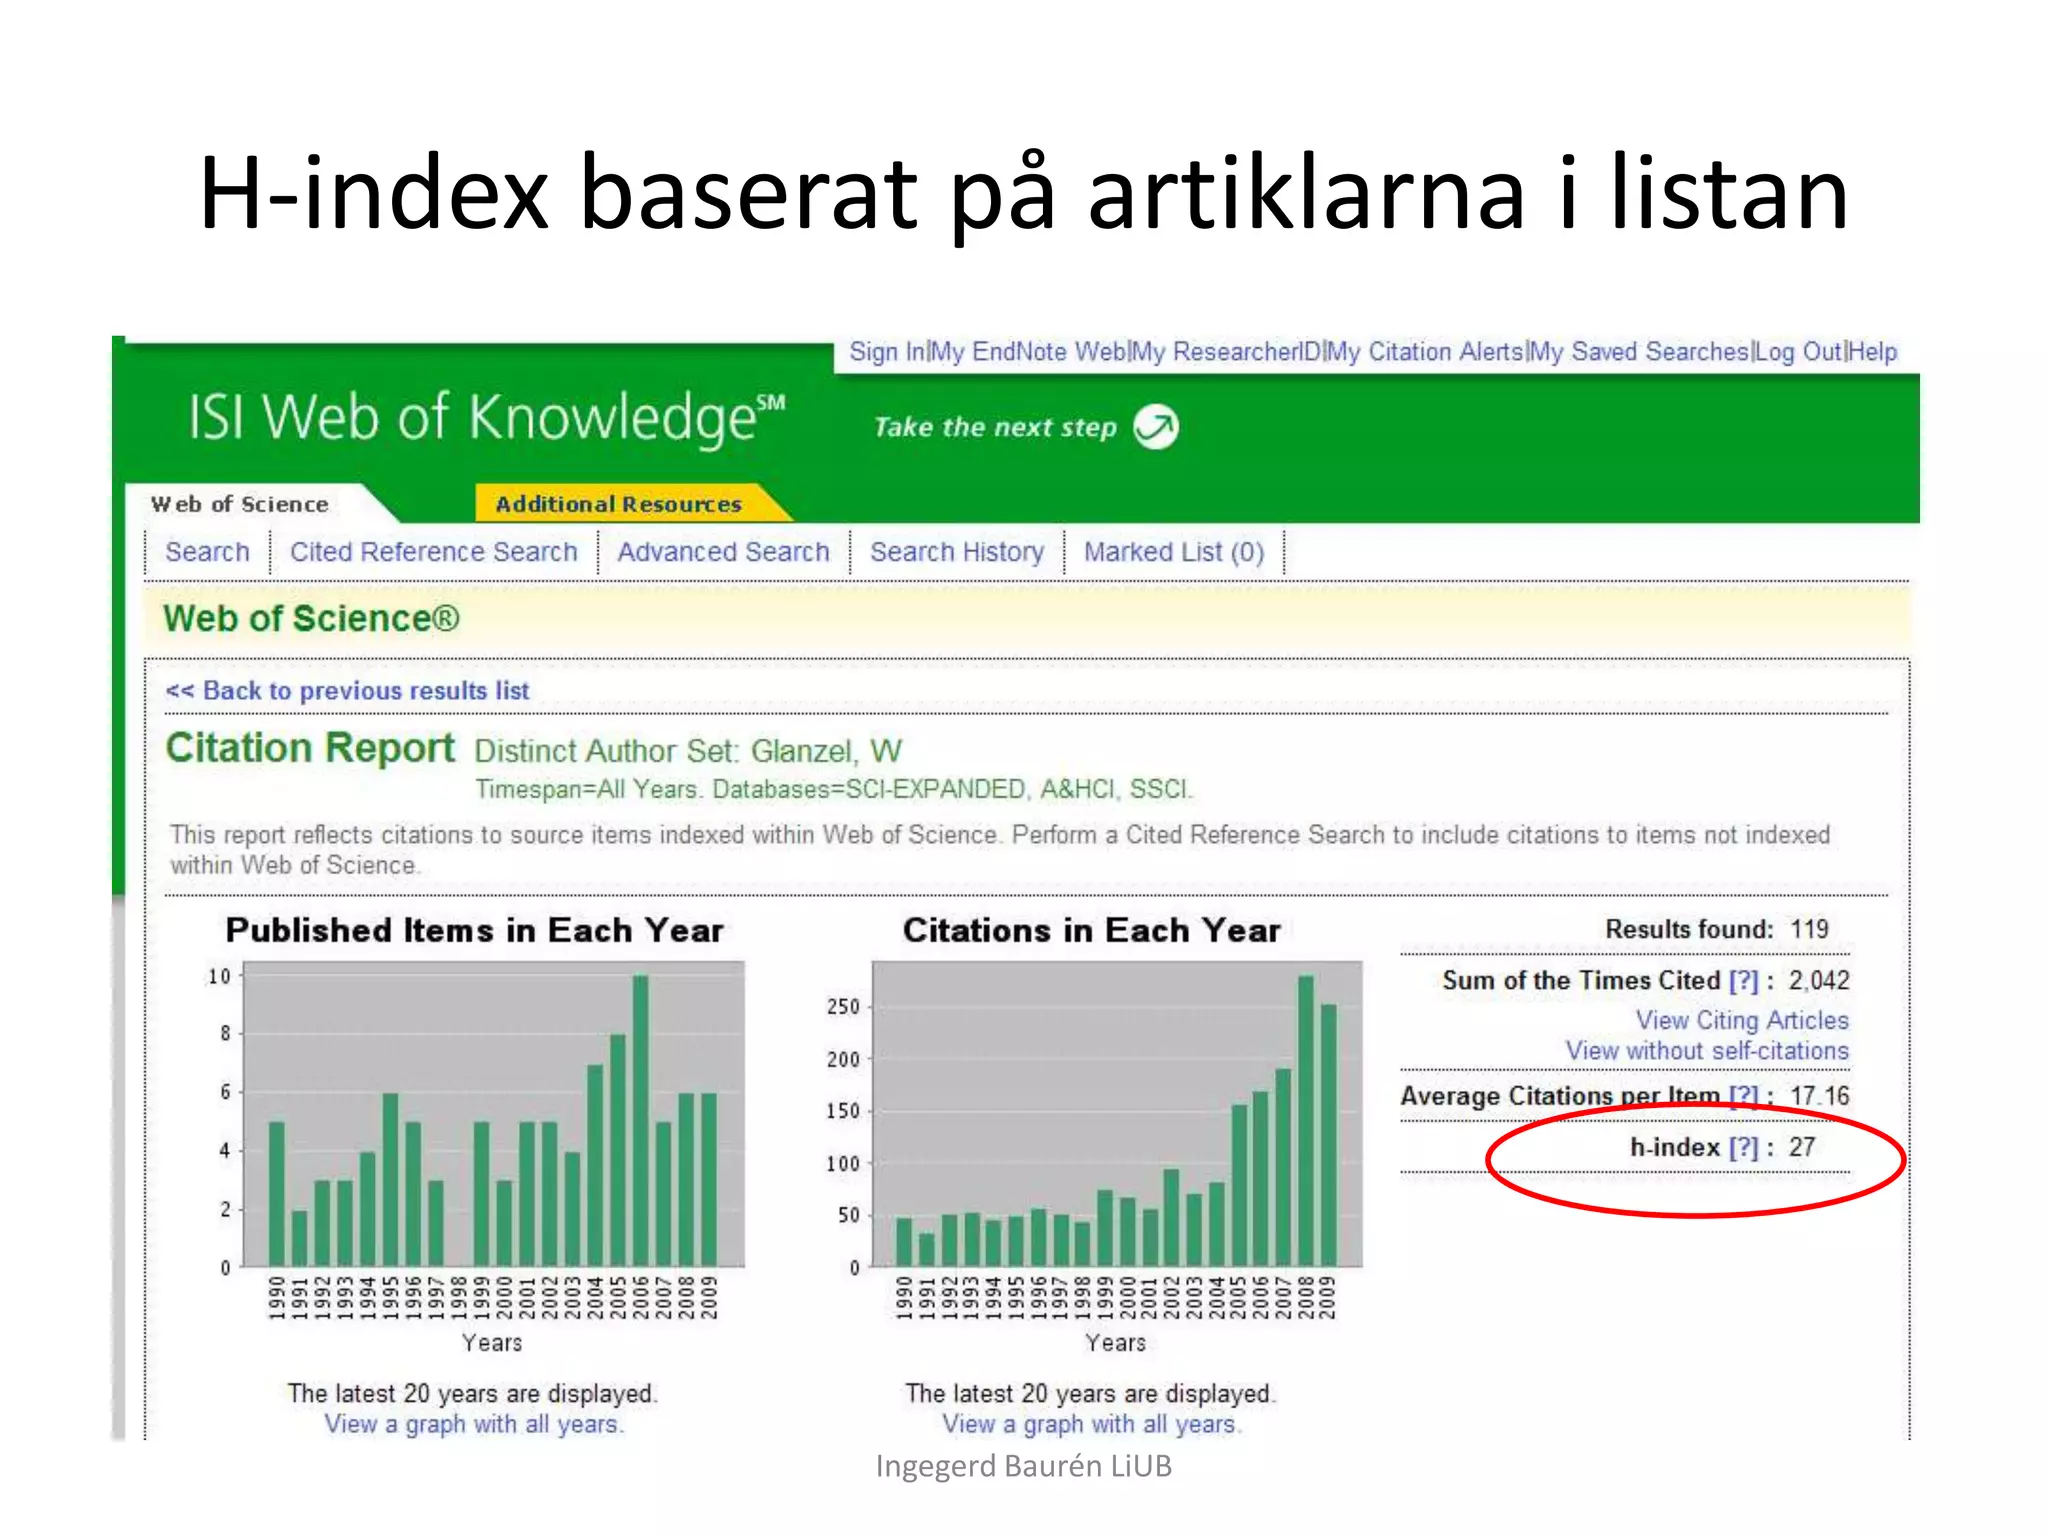Open help for Sum of Times Cited

tap(1743, 980)
